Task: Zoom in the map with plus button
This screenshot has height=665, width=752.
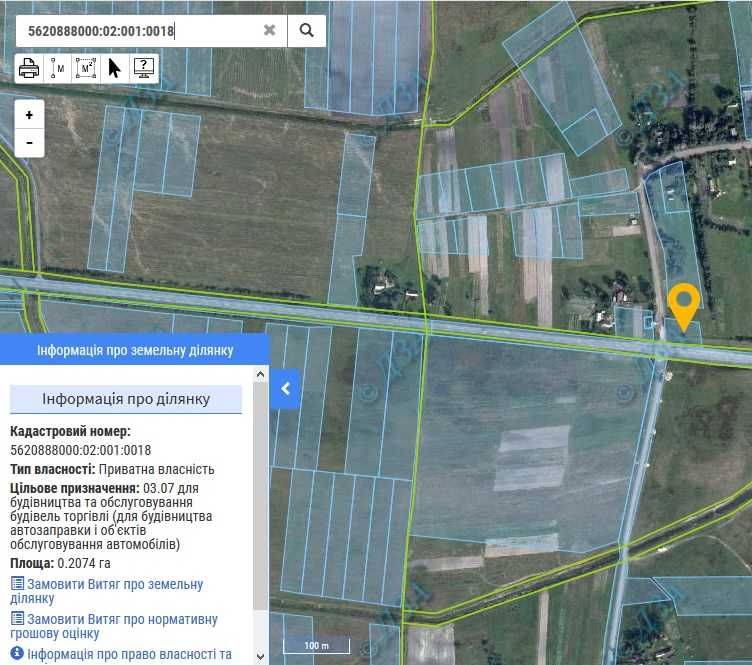Action: click(29, 115)
